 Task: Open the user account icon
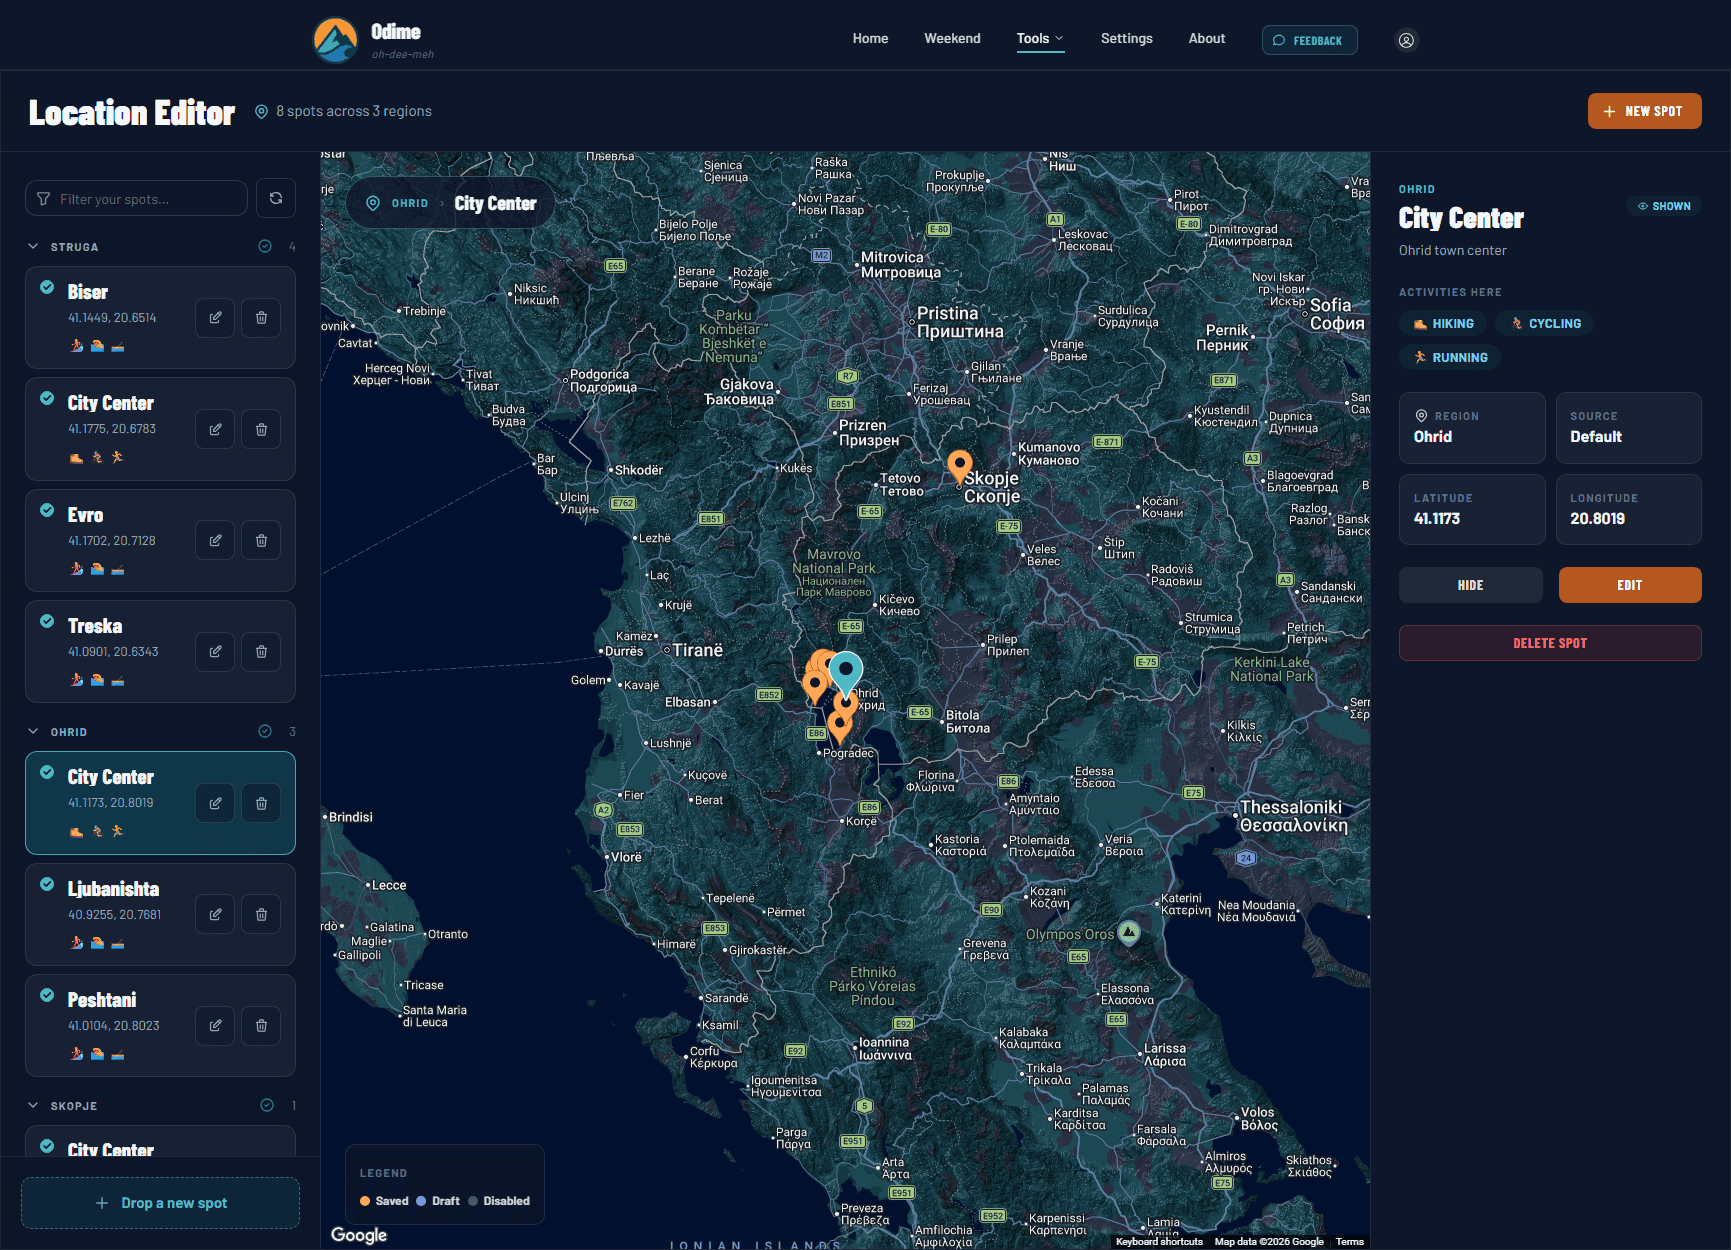(1406, 40)
